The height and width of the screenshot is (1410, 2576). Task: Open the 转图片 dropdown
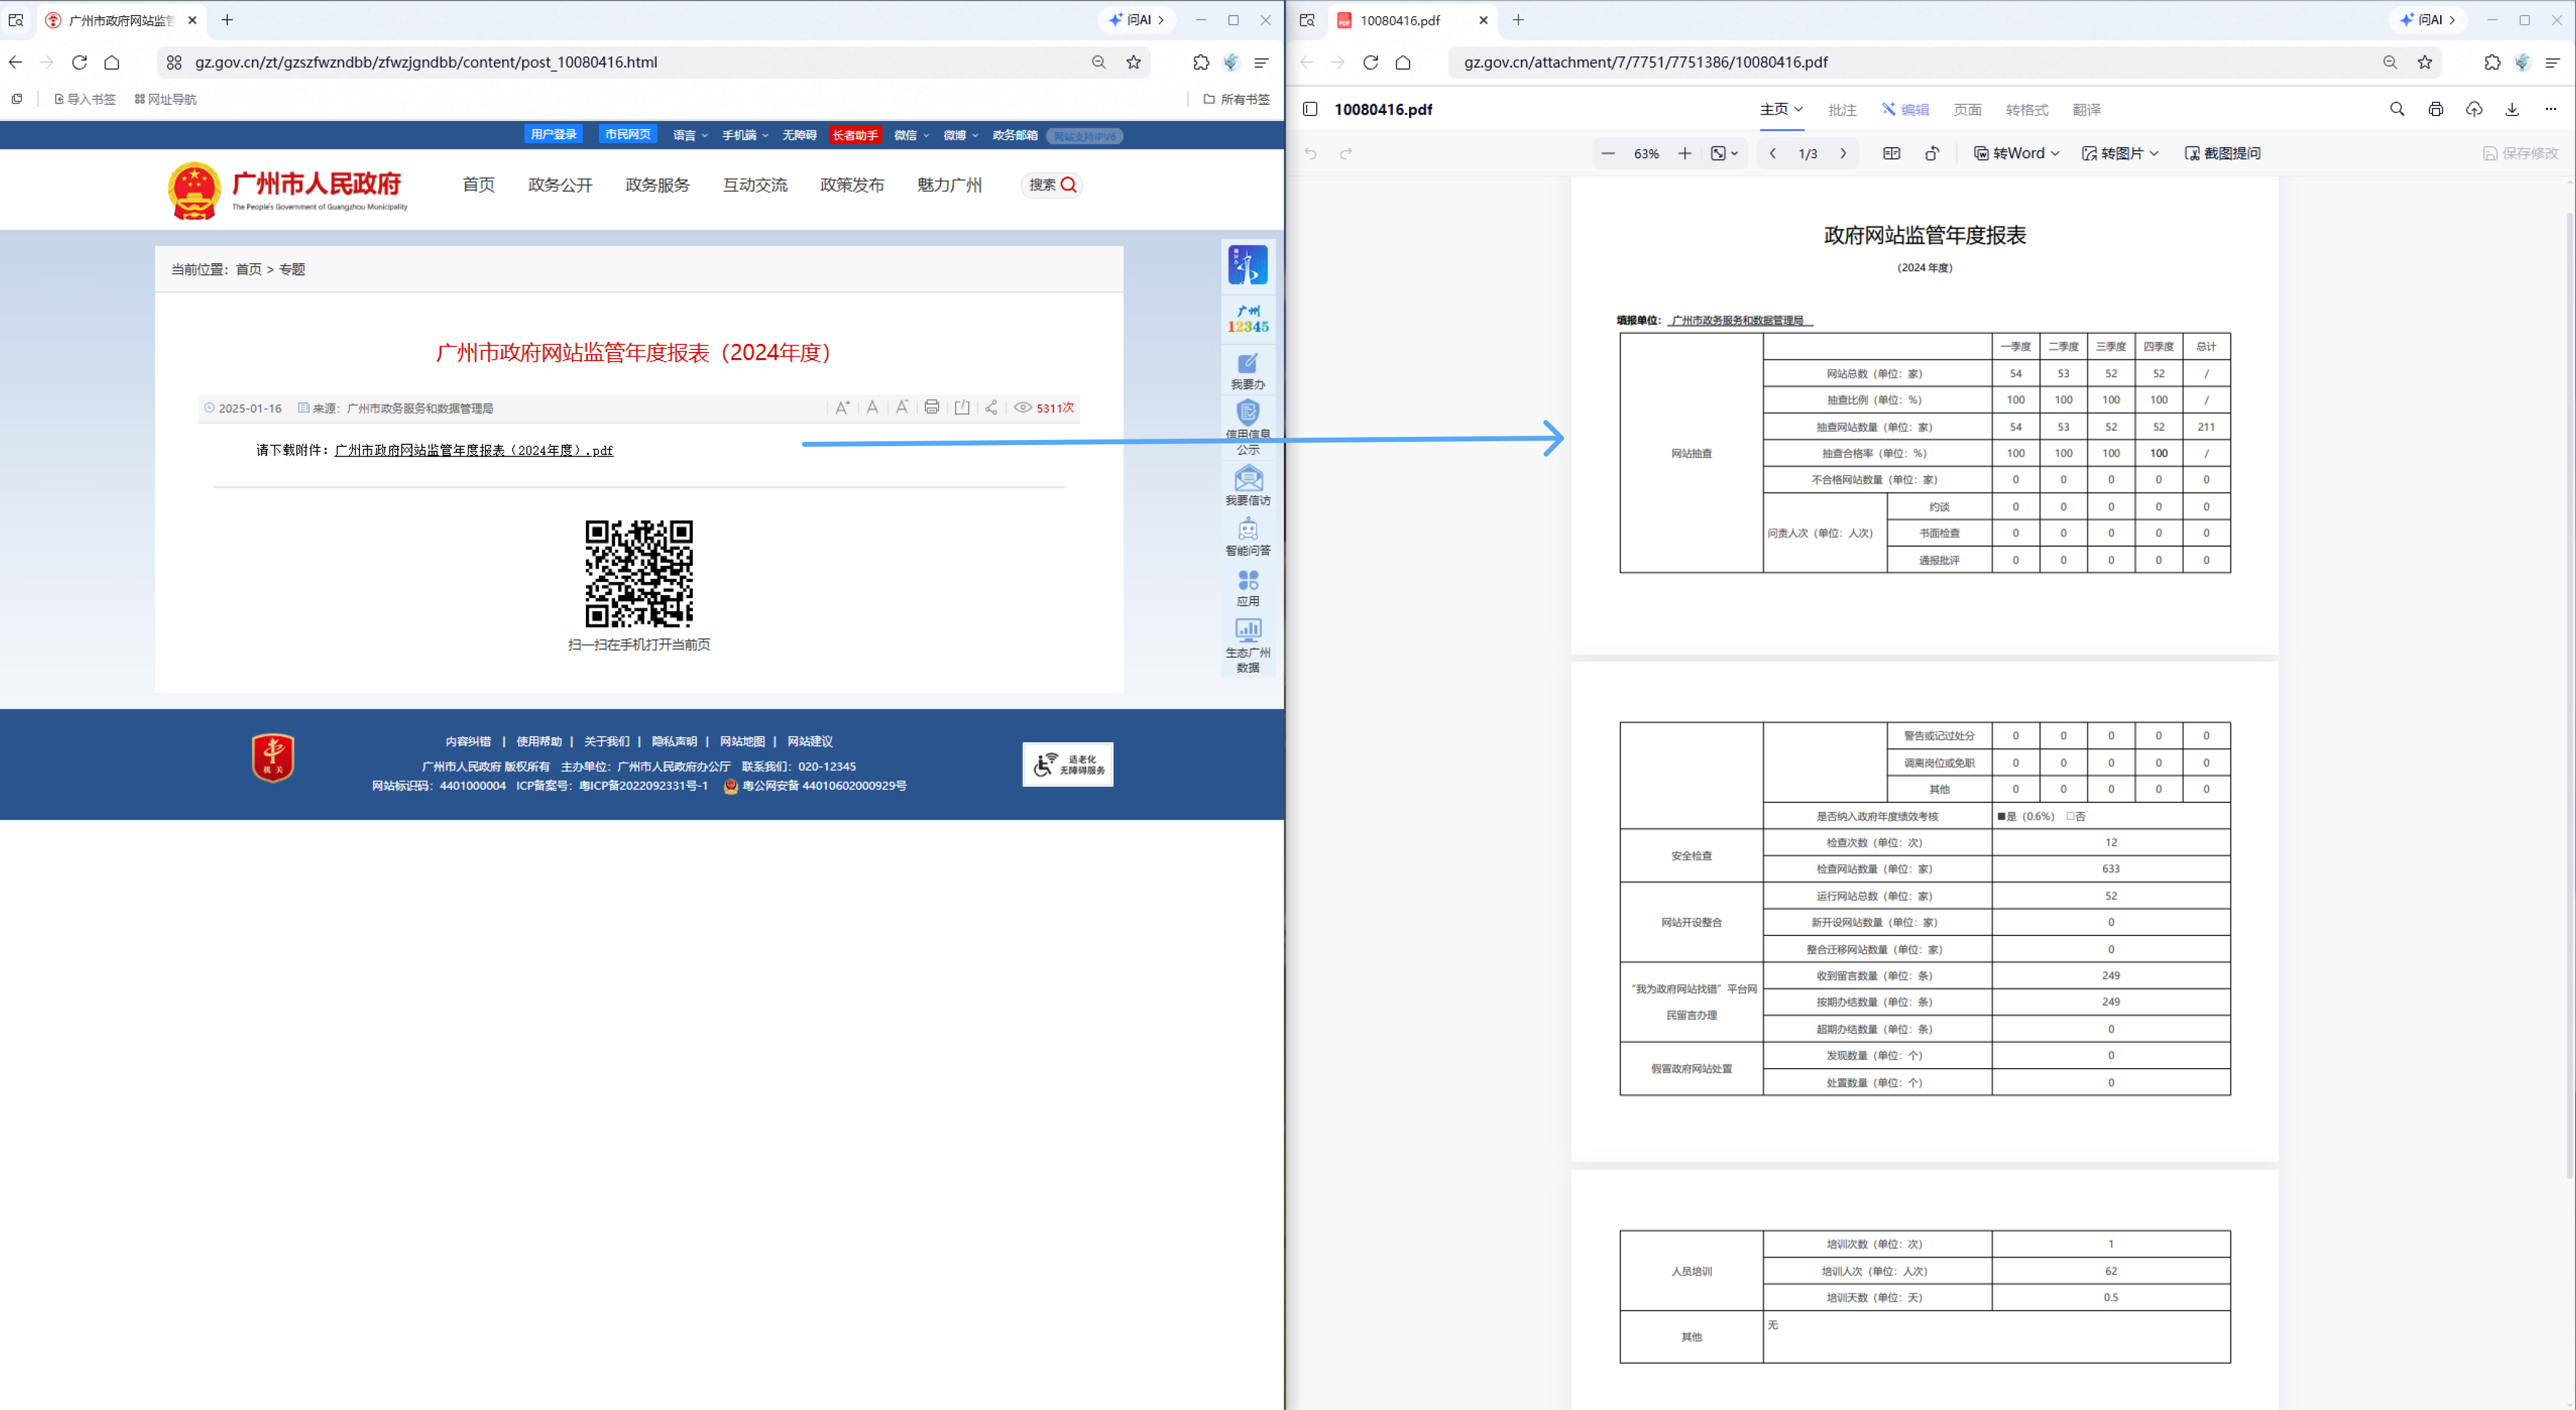click(x=2120, y=153)
